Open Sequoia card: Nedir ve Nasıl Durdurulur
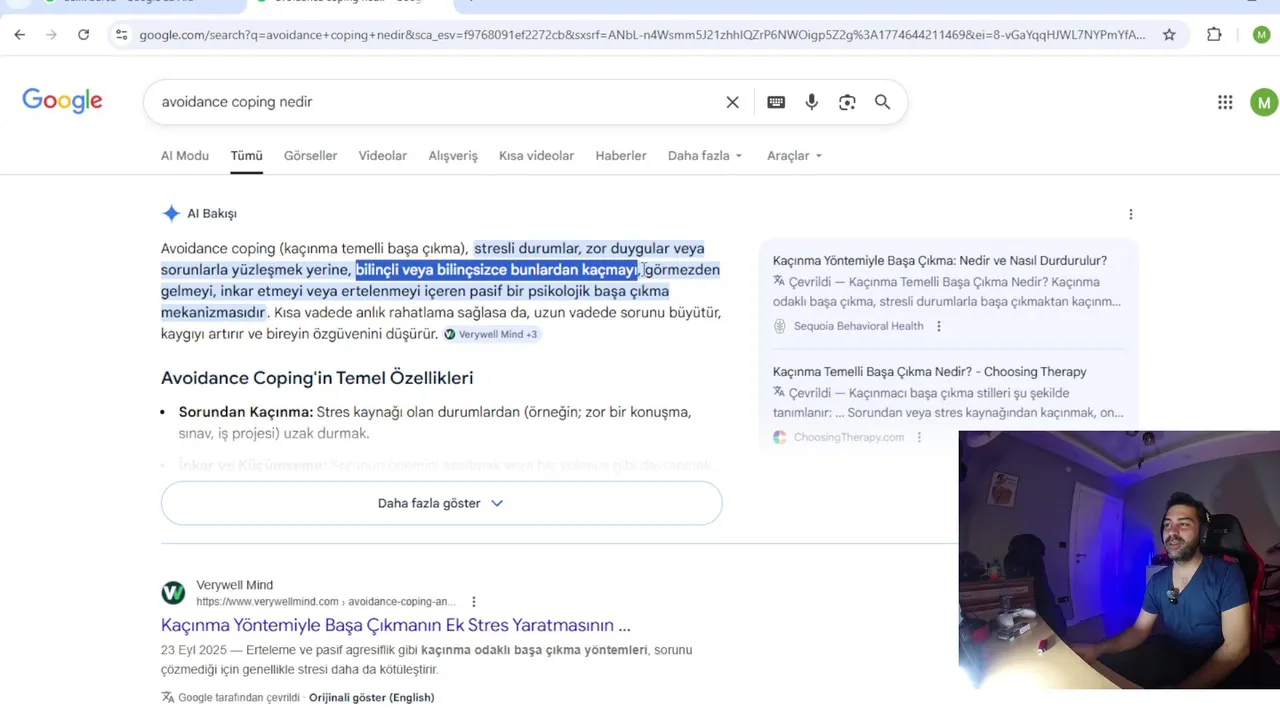The height and width of the screenshot is (720, 1280). pyautogui.click(x=940, y=261)
